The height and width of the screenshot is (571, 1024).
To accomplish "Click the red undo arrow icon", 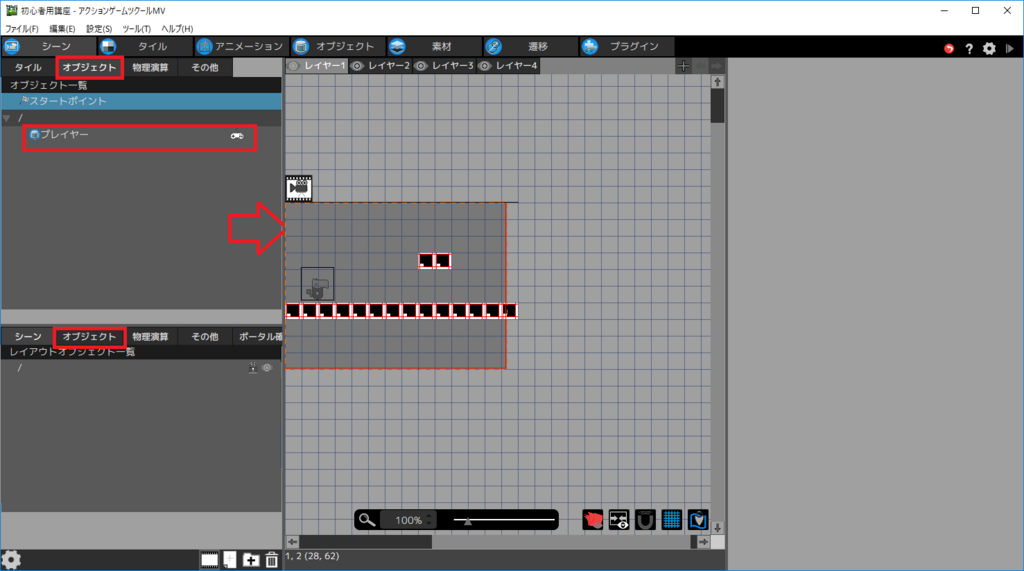I will click(949, 48).
